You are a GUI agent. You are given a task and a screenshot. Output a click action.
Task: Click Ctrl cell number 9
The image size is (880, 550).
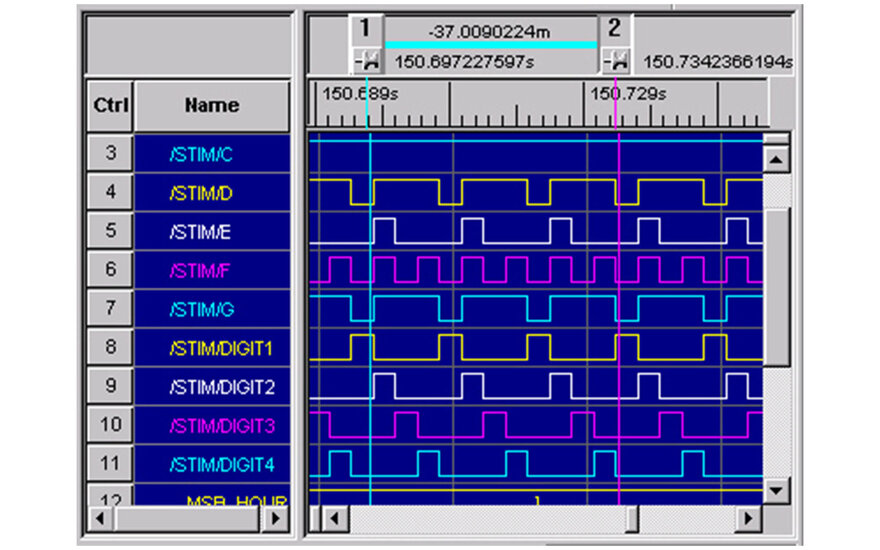(111, 386)
